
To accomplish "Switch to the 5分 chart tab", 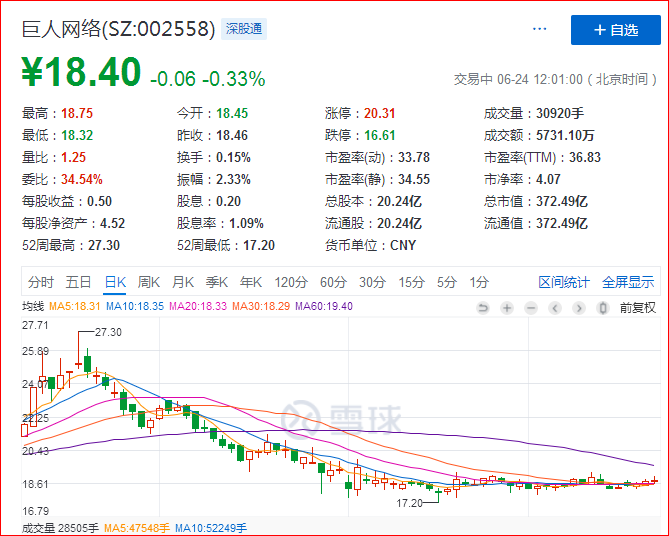I will [447, 282].
